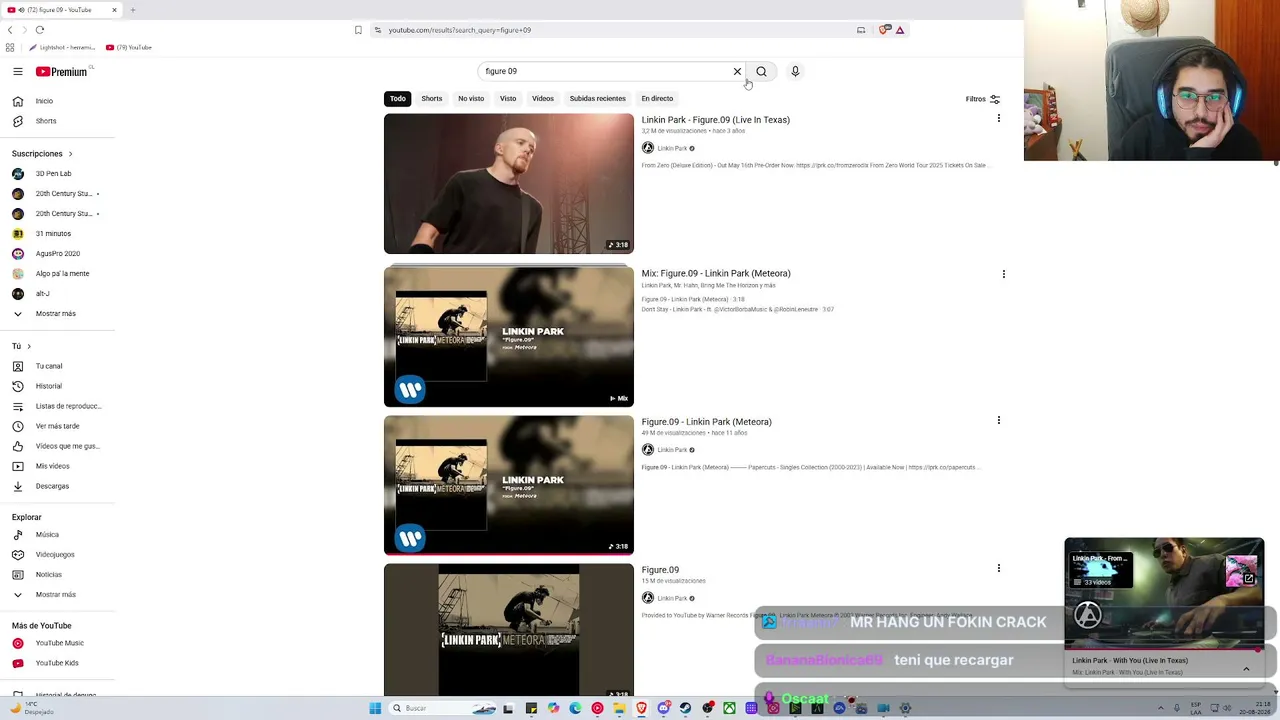Click the magnifier search button
The height and width of the screenshot is (720, 1280).
[761, 71]
